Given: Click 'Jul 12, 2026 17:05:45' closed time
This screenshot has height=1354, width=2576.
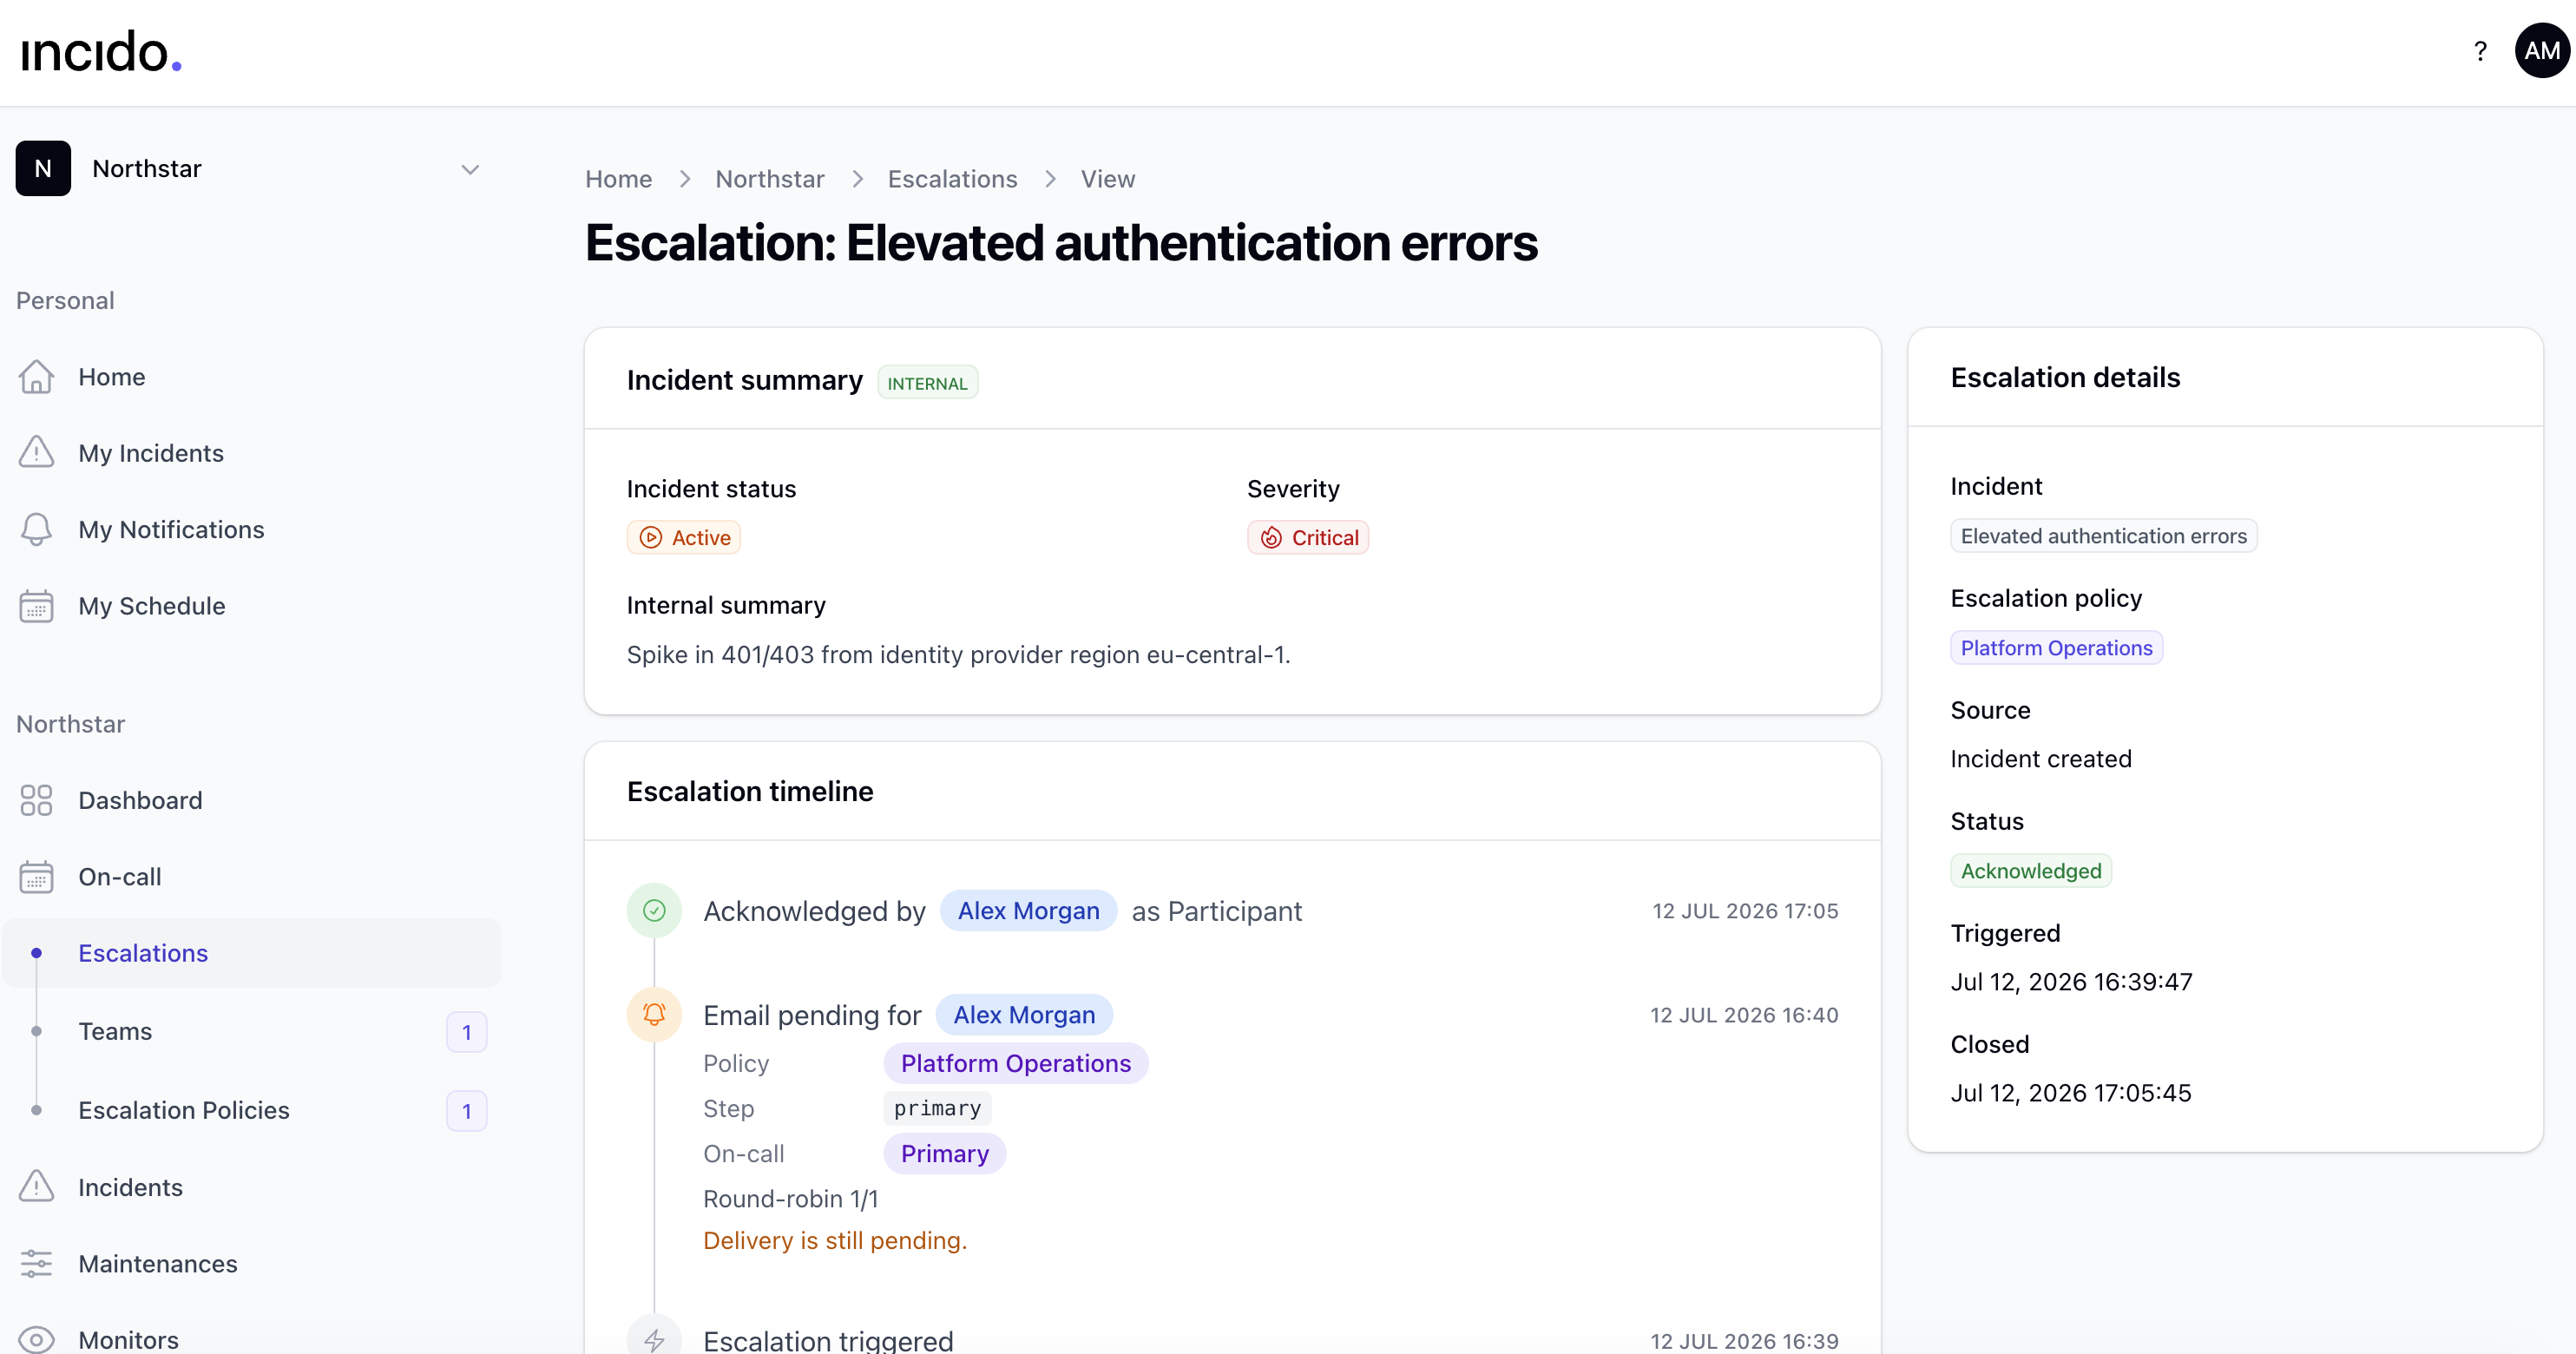Looking at the screenshot, I should pos(2070,1093).
